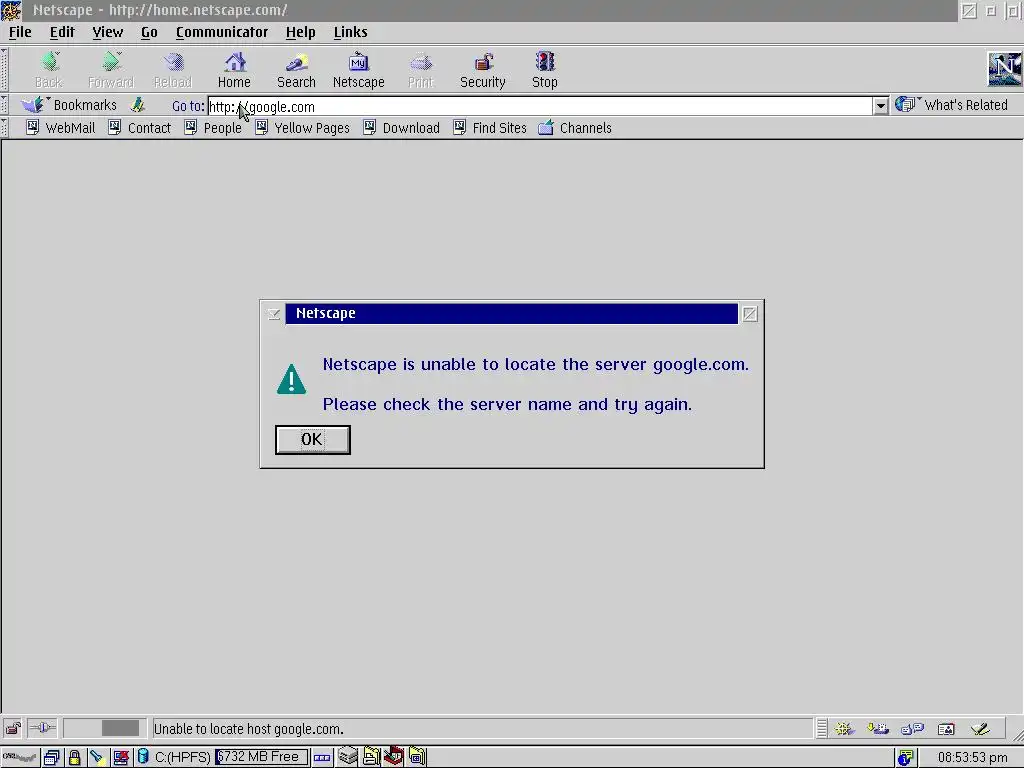Open the Find Sites toolbar link

click(490, 128)
